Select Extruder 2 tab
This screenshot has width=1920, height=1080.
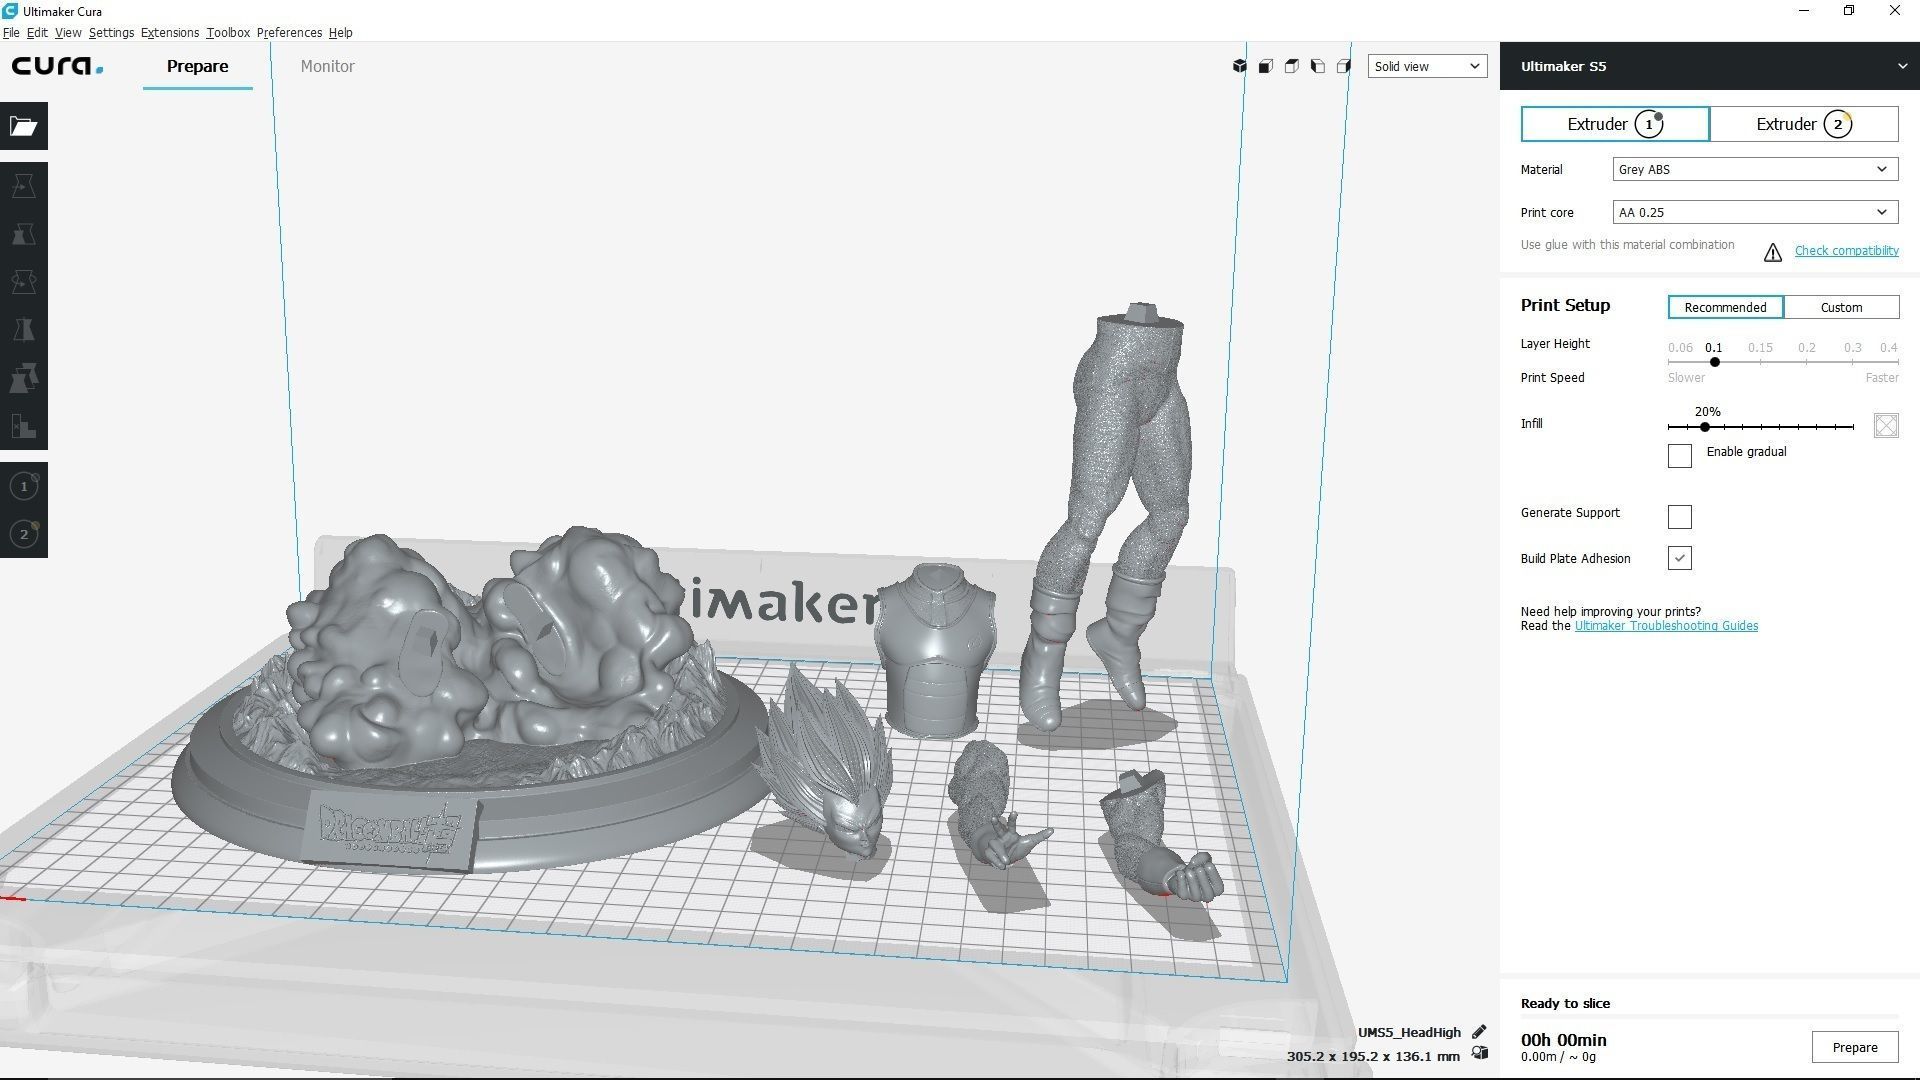click(1804, 124)
